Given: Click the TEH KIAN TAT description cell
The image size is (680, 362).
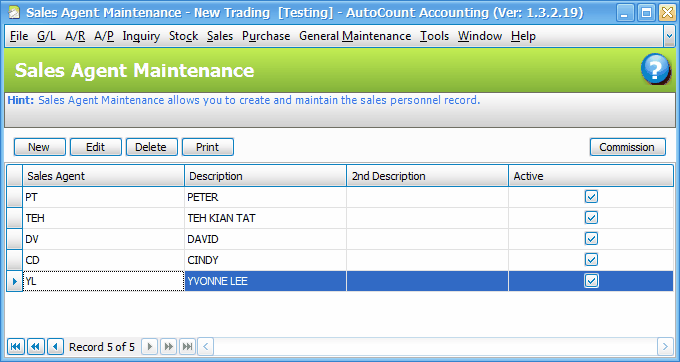Looking at the screenshot, I should 265,218.
